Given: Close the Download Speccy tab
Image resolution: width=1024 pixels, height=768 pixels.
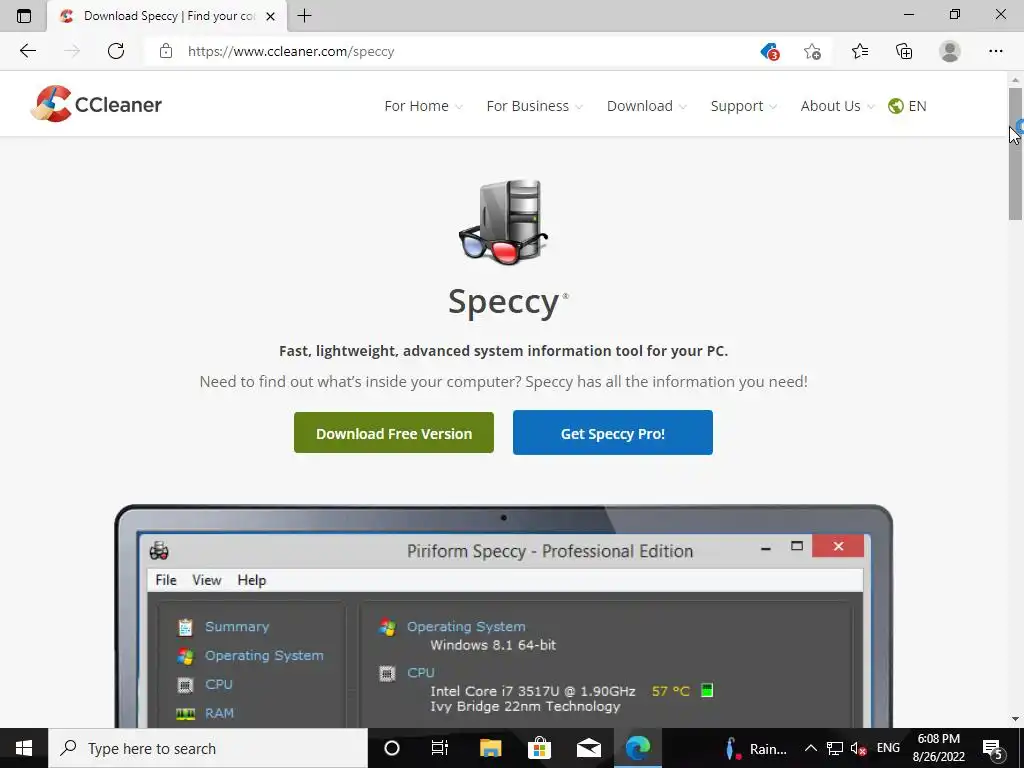Looking at the screenshot, I should pos(270,16).
